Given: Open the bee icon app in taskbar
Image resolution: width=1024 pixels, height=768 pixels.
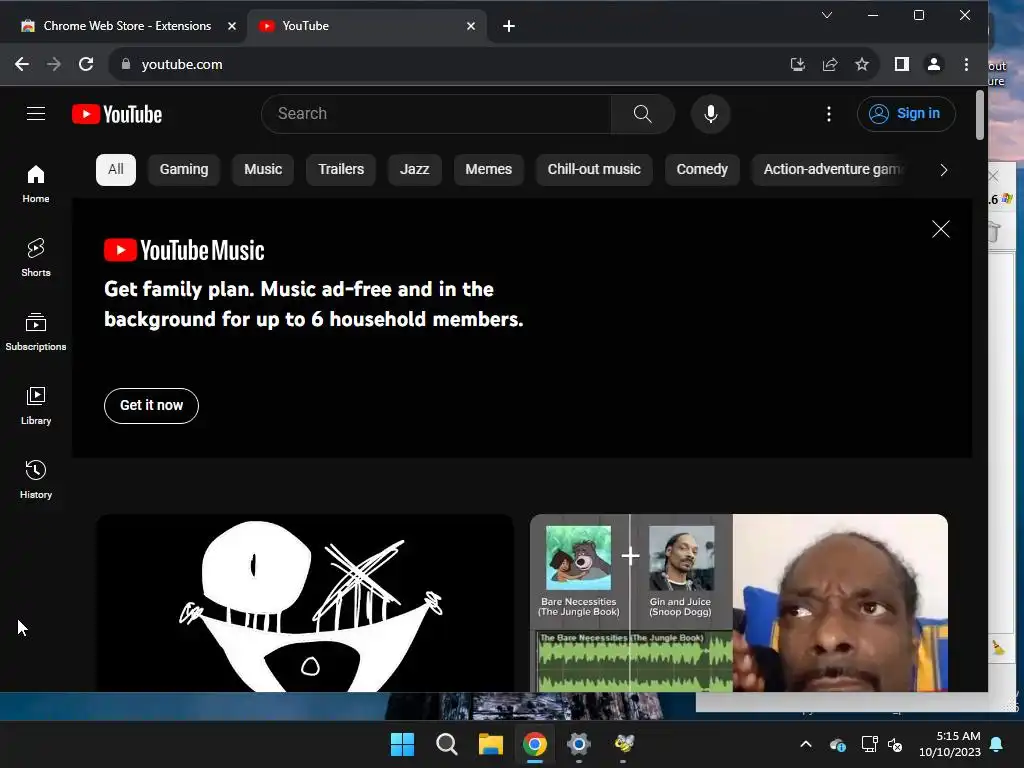Looking at the screenshot, I should [x=624, y=744].
